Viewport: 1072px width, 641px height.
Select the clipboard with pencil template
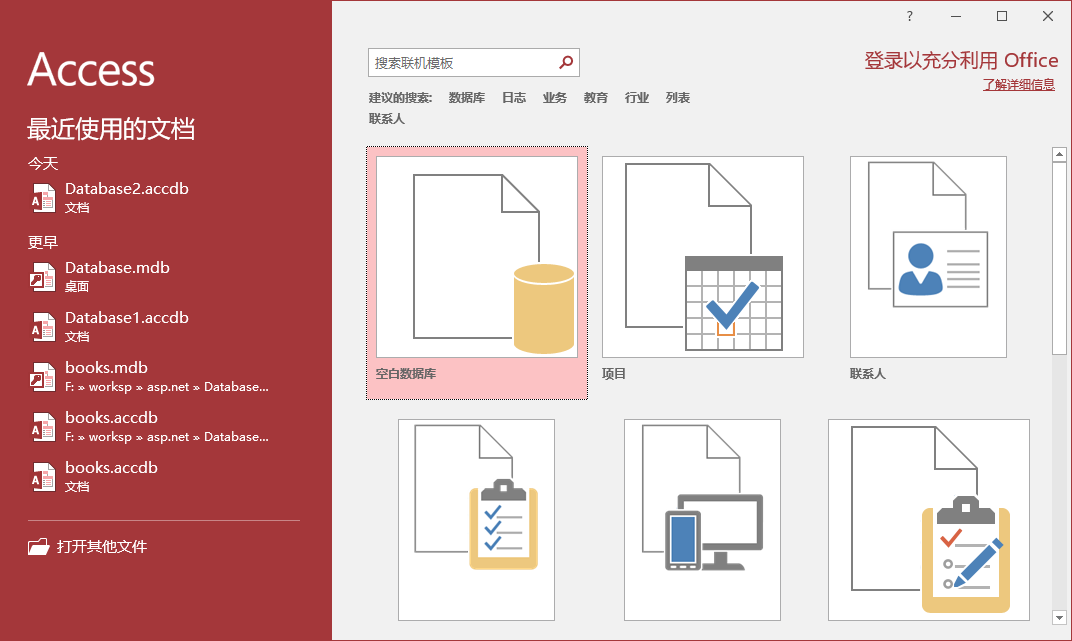[x=928, y=519]
